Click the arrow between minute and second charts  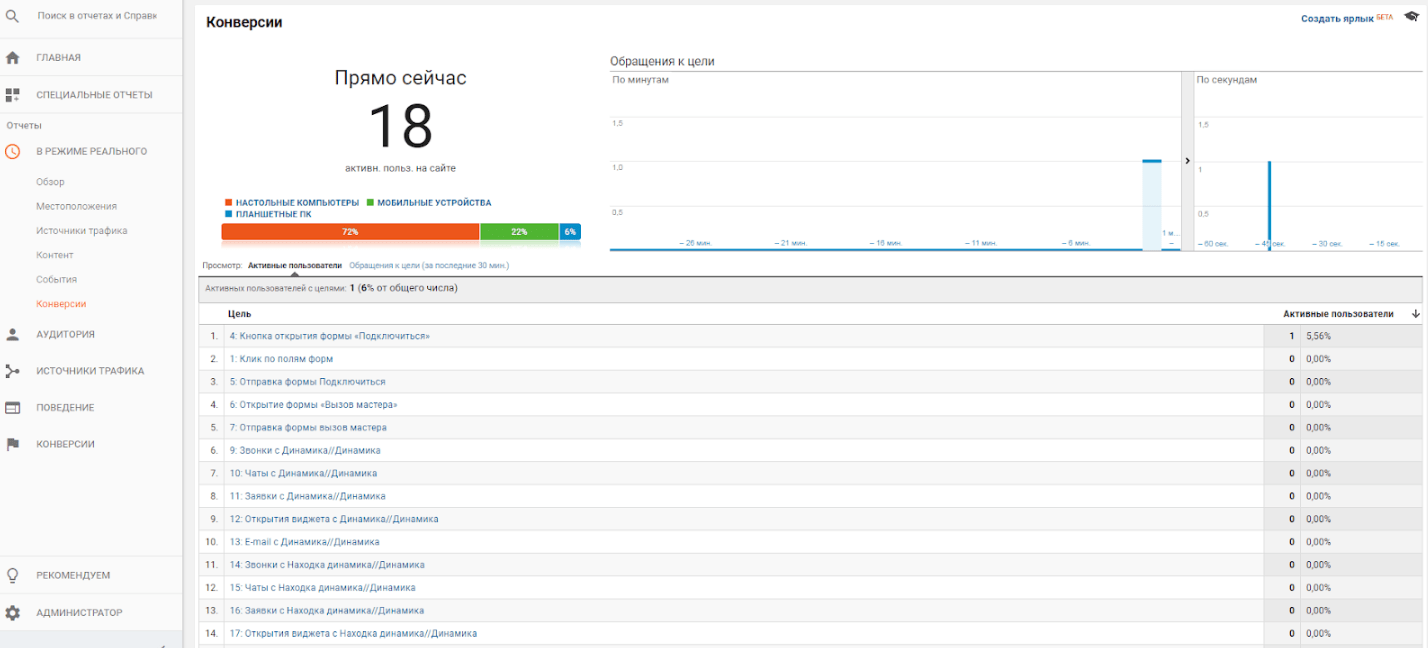[1188, 160]
